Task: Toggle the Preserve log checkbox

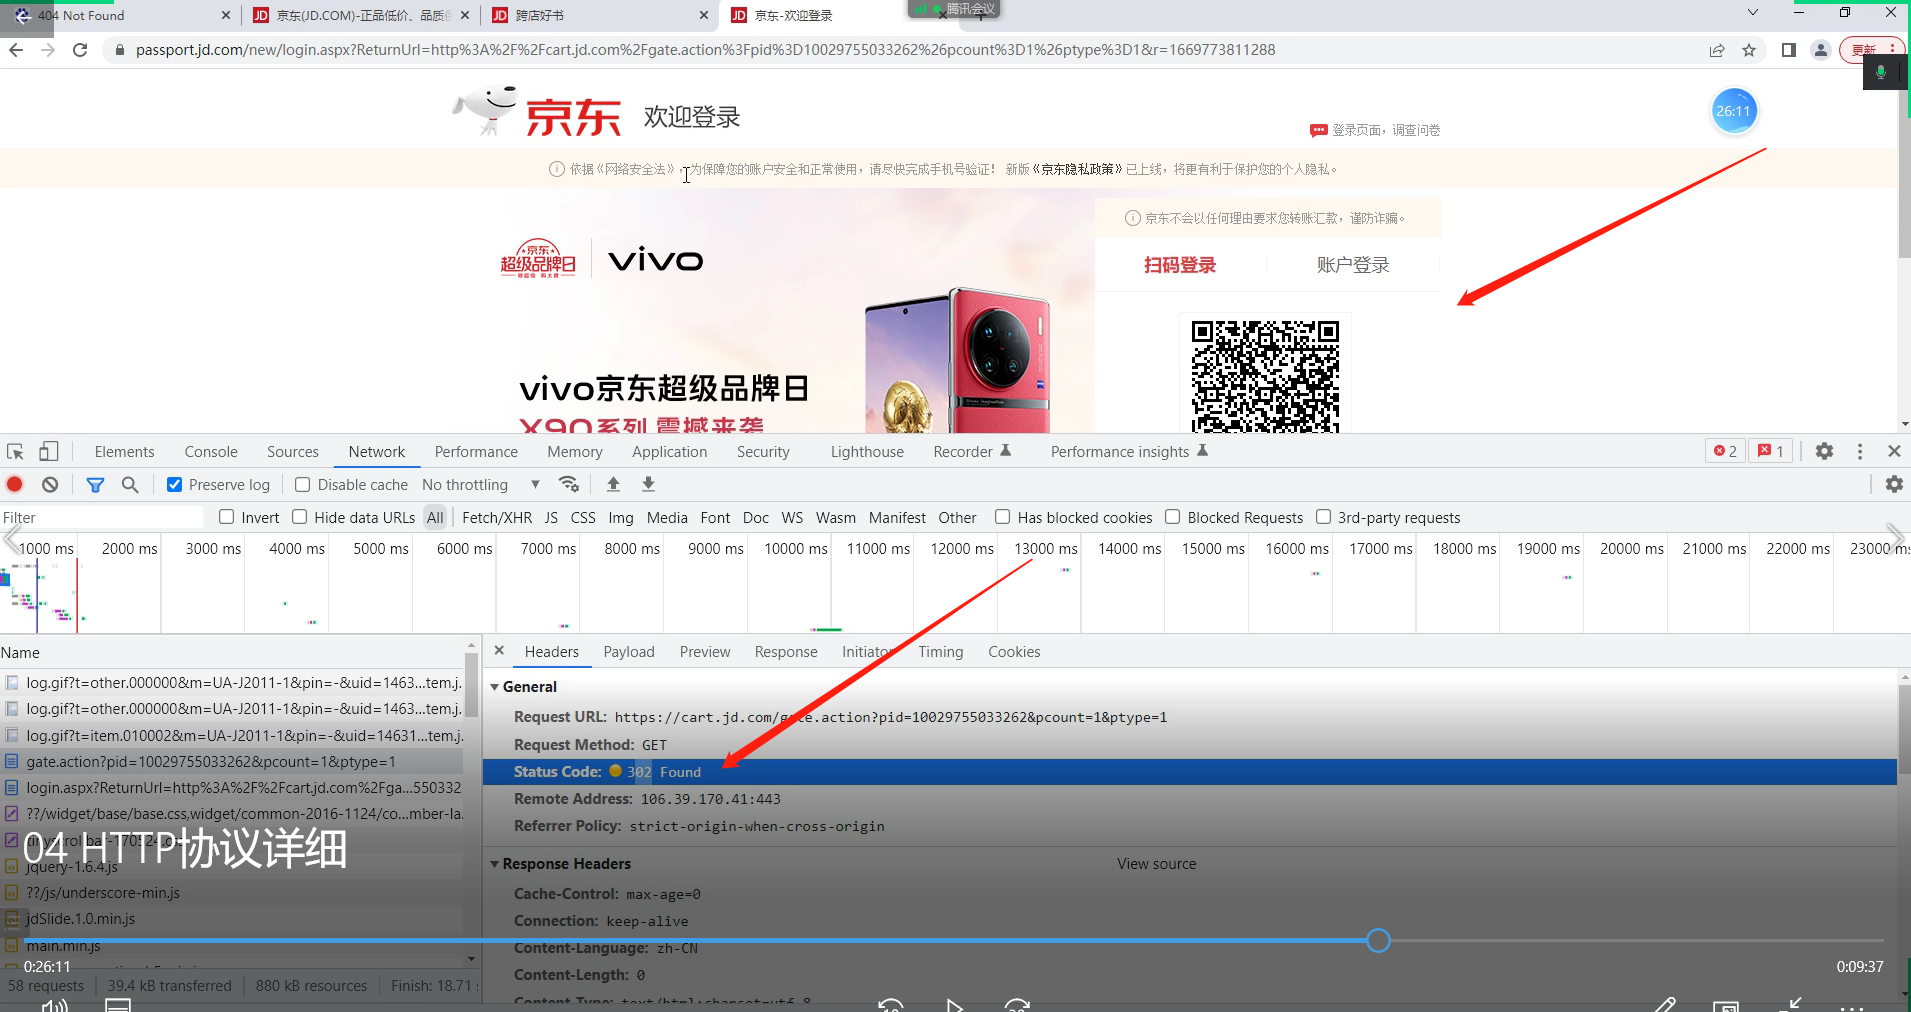Action: pyautogui.click(x=174, y=485)
